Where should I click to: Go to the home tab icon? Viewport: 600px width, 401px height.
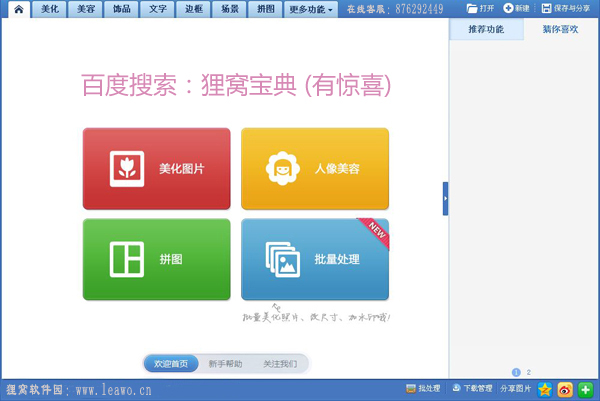pyautogui.click(x=18, y=9)
